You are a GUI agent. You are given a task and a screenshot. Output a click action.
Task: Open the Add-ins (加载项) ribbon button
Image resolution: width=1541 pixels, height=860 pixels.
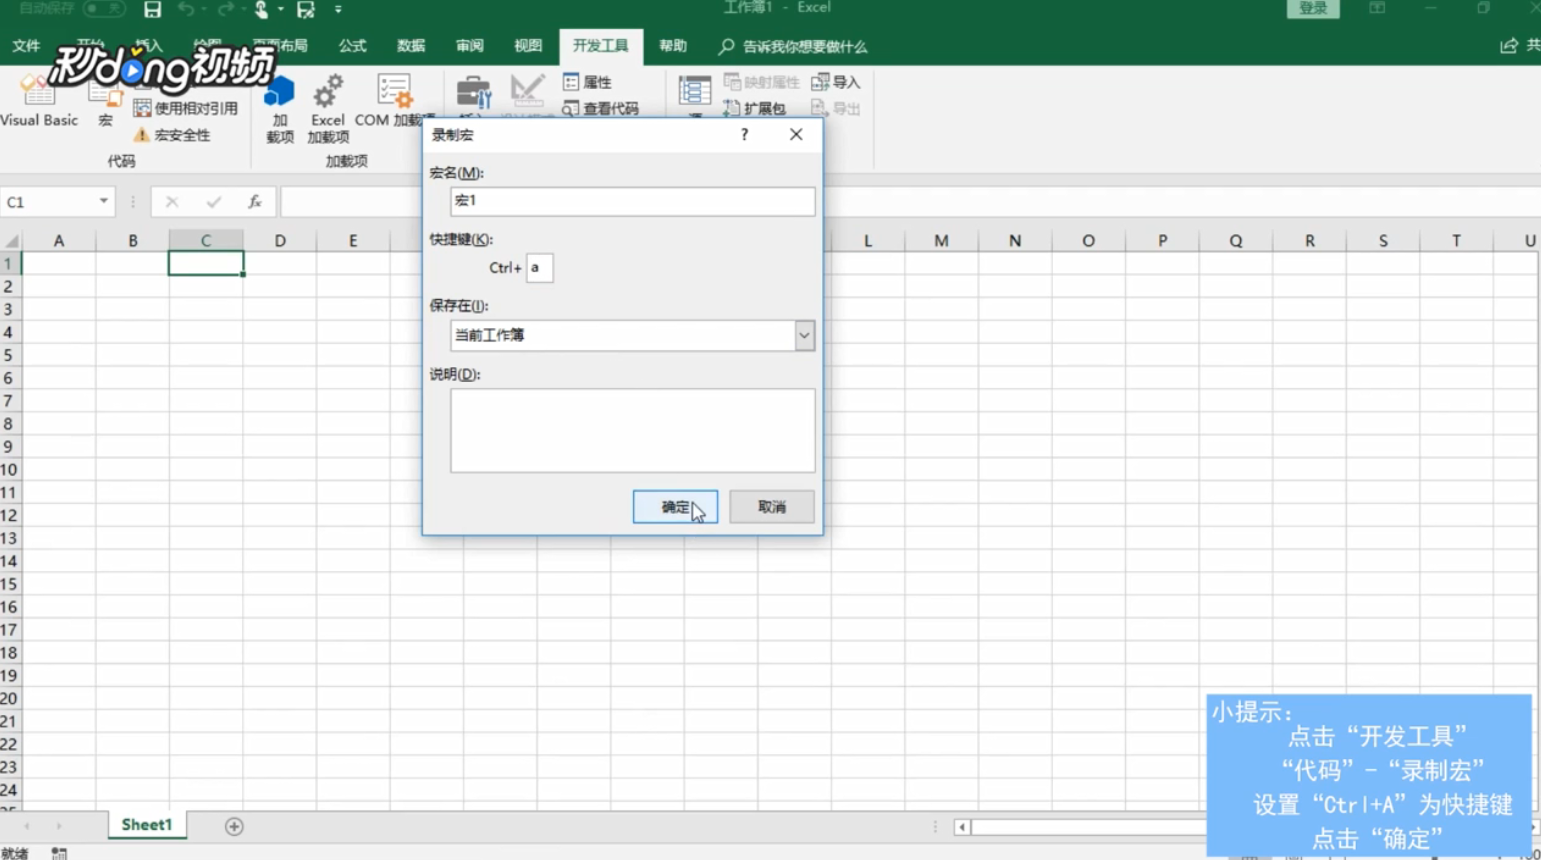[x=280, y=109]
